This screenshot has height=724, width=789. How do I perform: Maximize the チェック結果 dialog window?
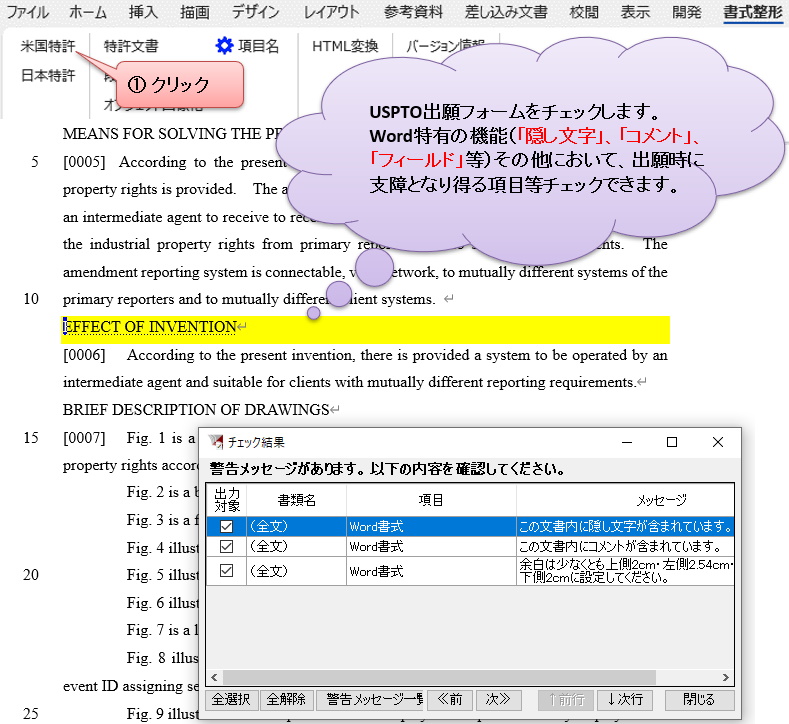click(672, 442)
